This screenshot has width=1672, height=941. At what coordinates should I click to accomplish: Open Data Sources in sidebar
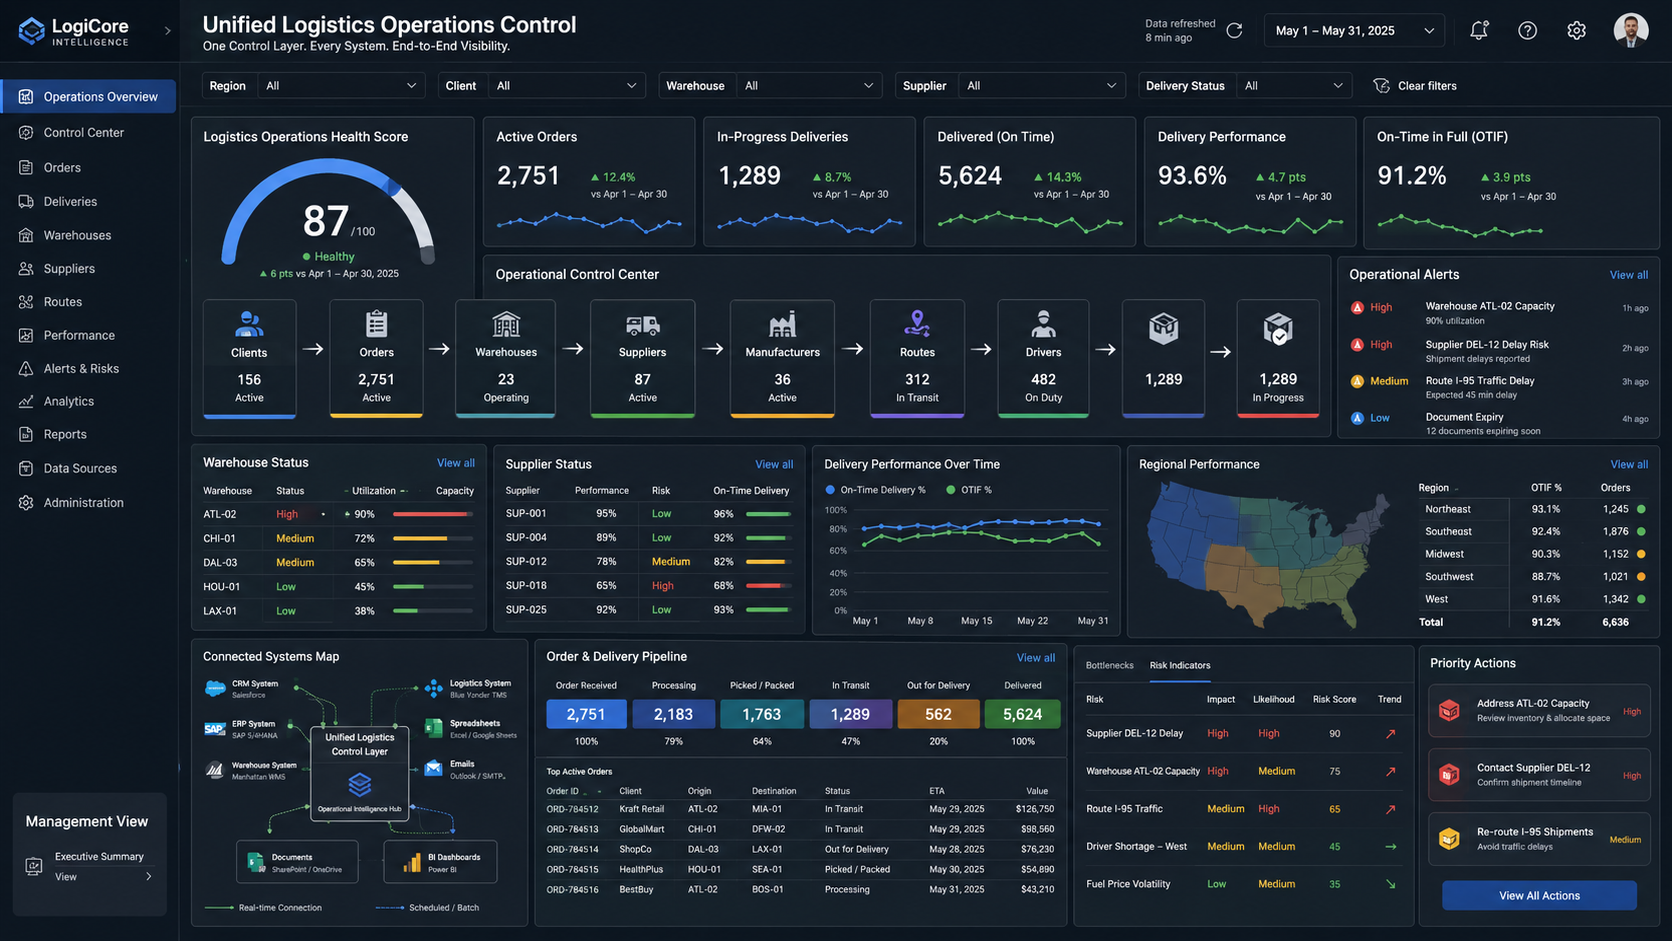(68, 468)
